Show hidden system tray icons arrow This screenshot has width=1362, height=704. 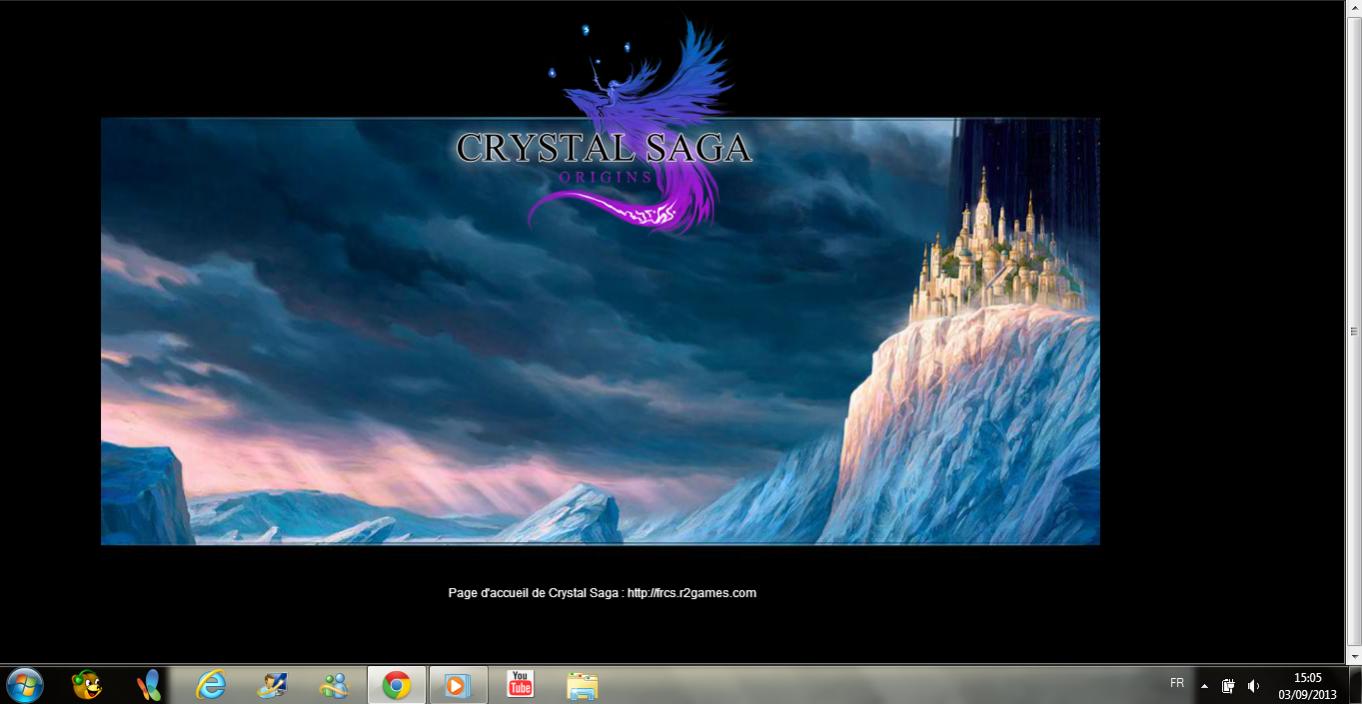[x=1204, y=686]
